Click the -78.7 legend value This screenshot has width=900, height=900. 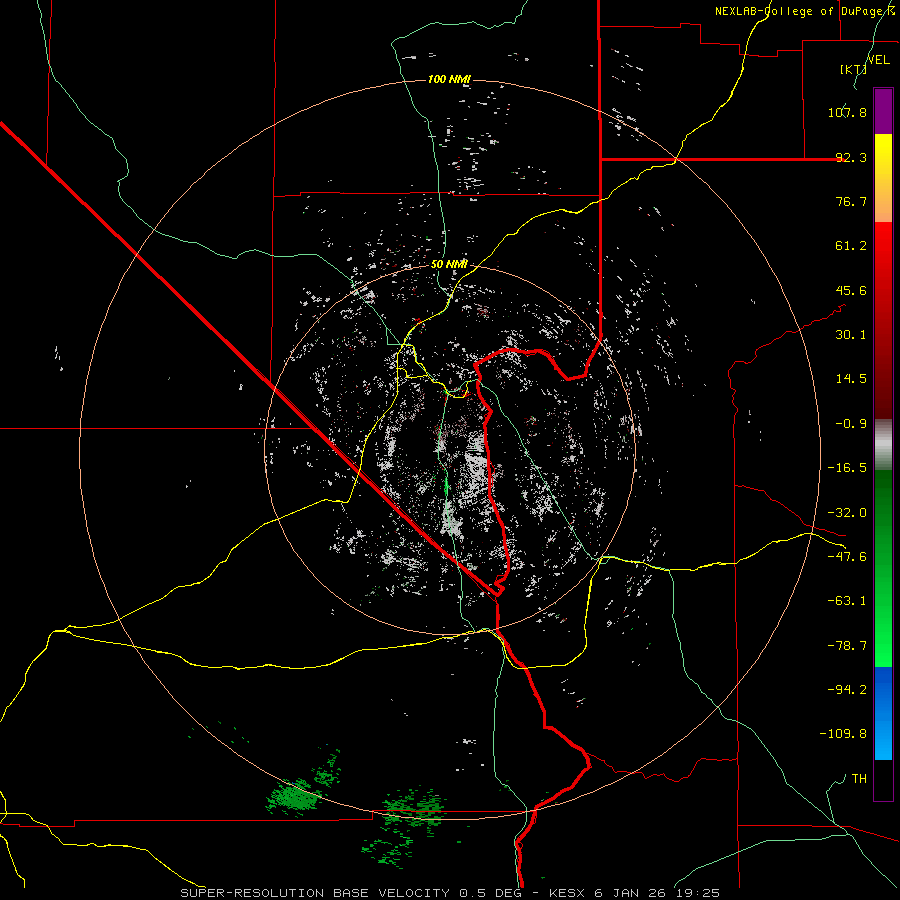pyautogui.click(x=847, y=646)
